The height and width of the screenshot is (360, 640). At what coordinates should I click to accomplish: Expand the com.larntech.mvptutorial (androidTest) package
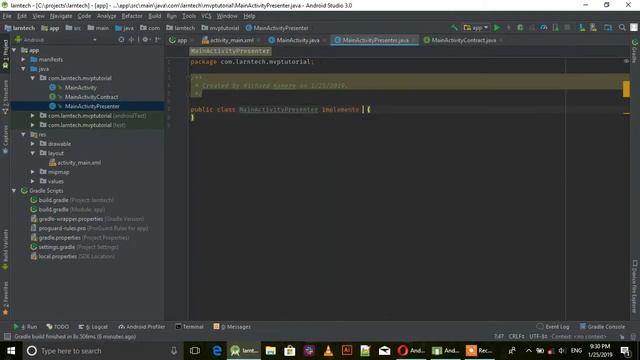[x=33, y=116]
